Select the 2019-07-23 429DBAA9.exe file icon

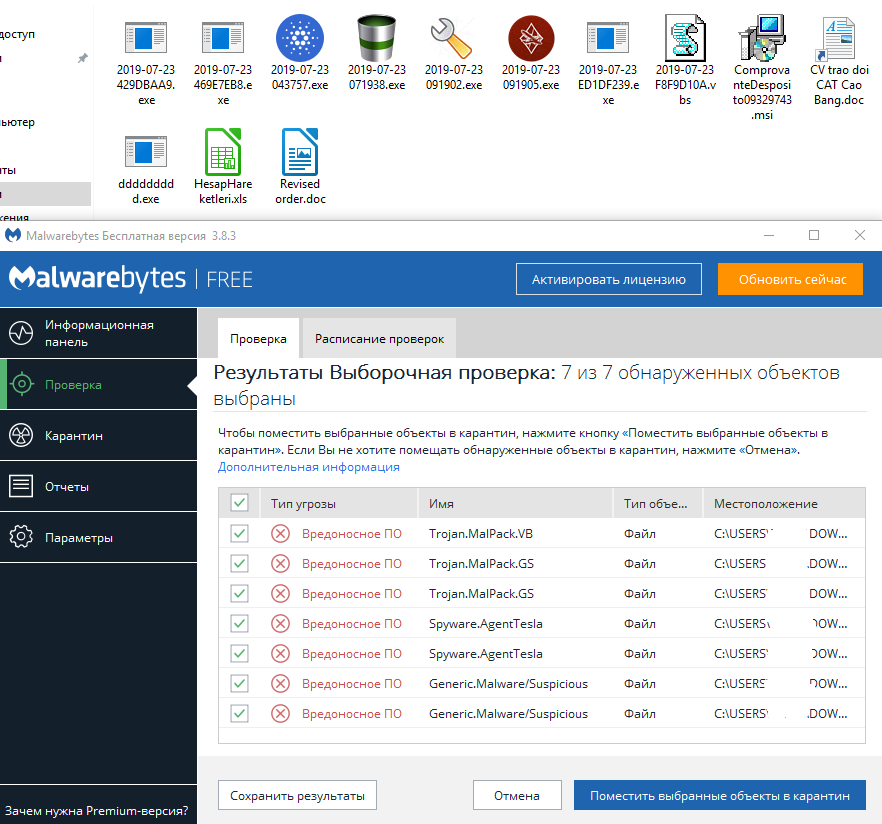[146, 38]
